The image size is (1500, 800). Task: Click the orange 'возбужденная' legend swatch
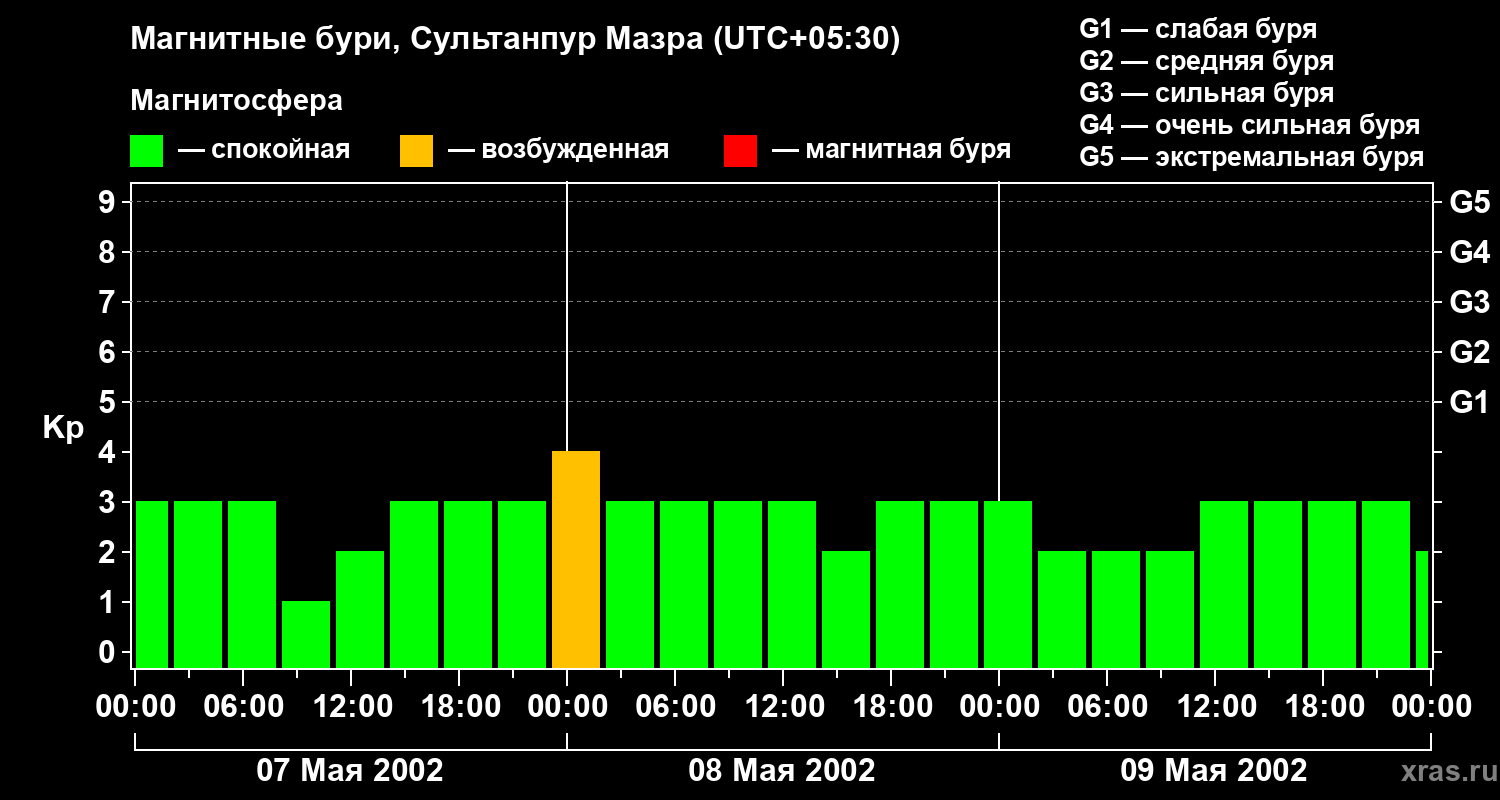pyautogui.click(x=417, y=151)
